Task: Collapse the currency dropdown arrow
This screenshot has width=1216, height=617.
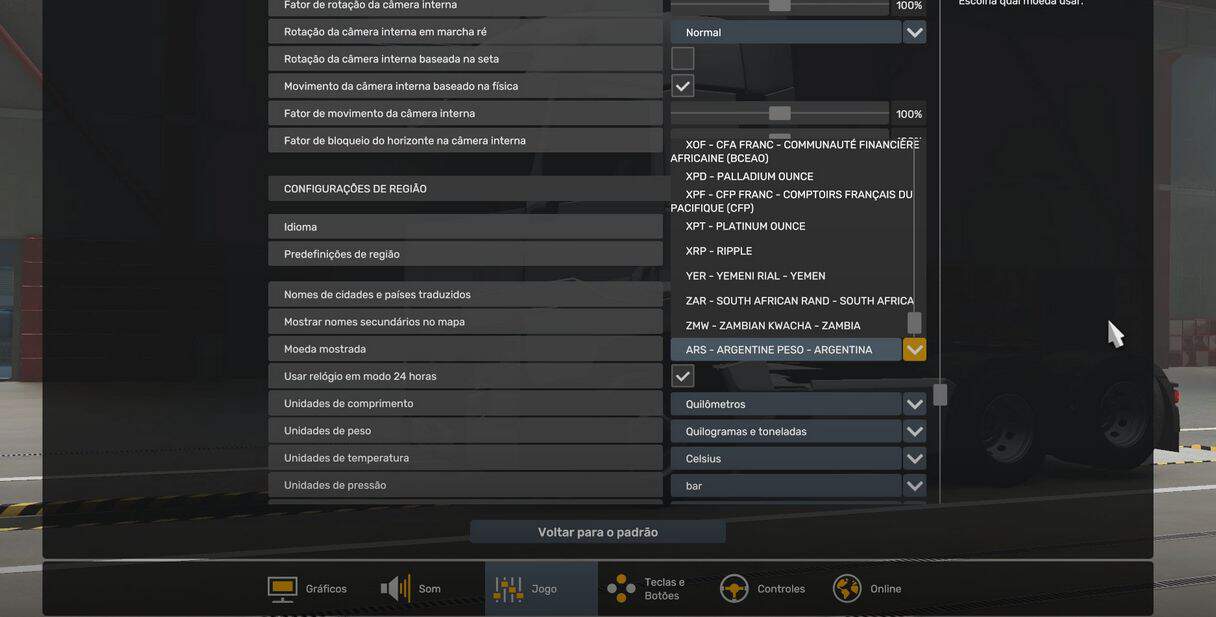Action: tap(914, 350)
